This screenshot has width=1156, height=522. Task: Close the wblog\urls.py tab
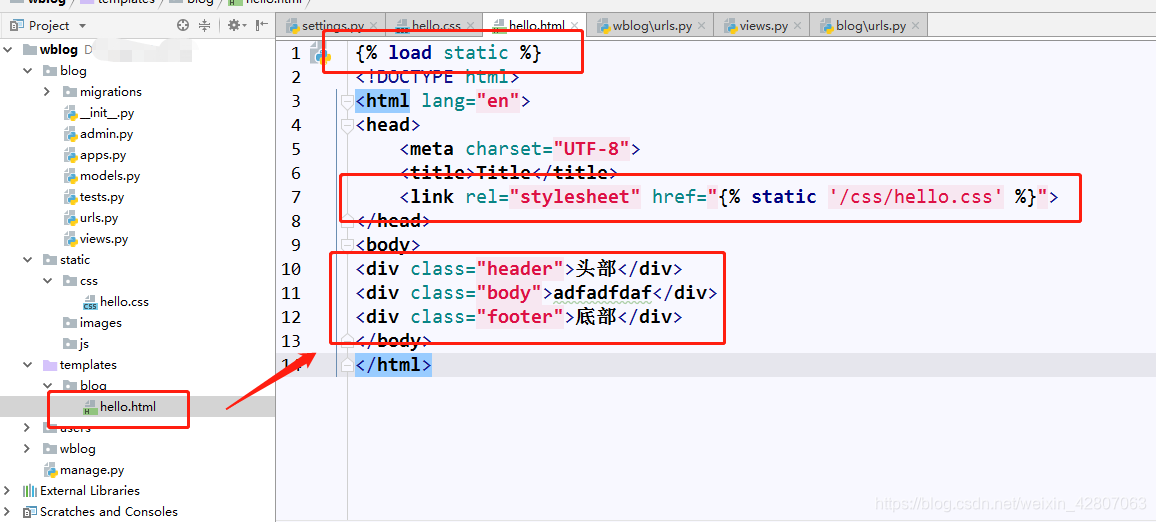tap(701, 26)
